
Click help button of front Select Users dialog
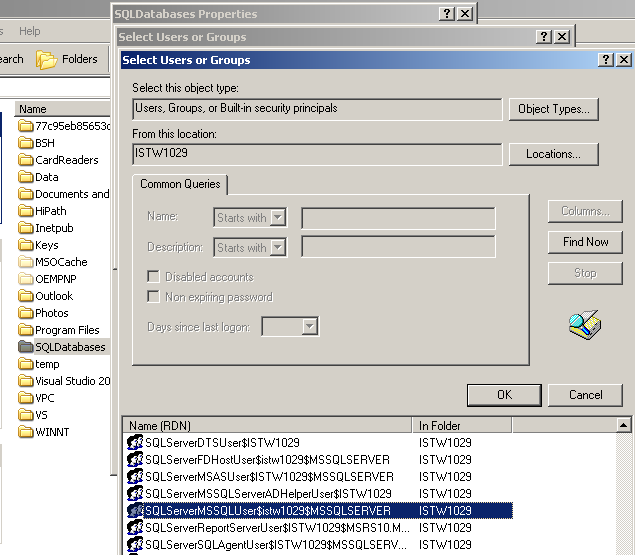click(606, 60)
